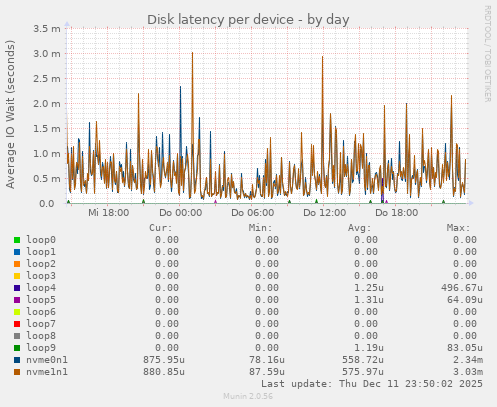497x407 pixels.
Task: Select the 'nvme0n1' legend label
Action: point(47,360)
